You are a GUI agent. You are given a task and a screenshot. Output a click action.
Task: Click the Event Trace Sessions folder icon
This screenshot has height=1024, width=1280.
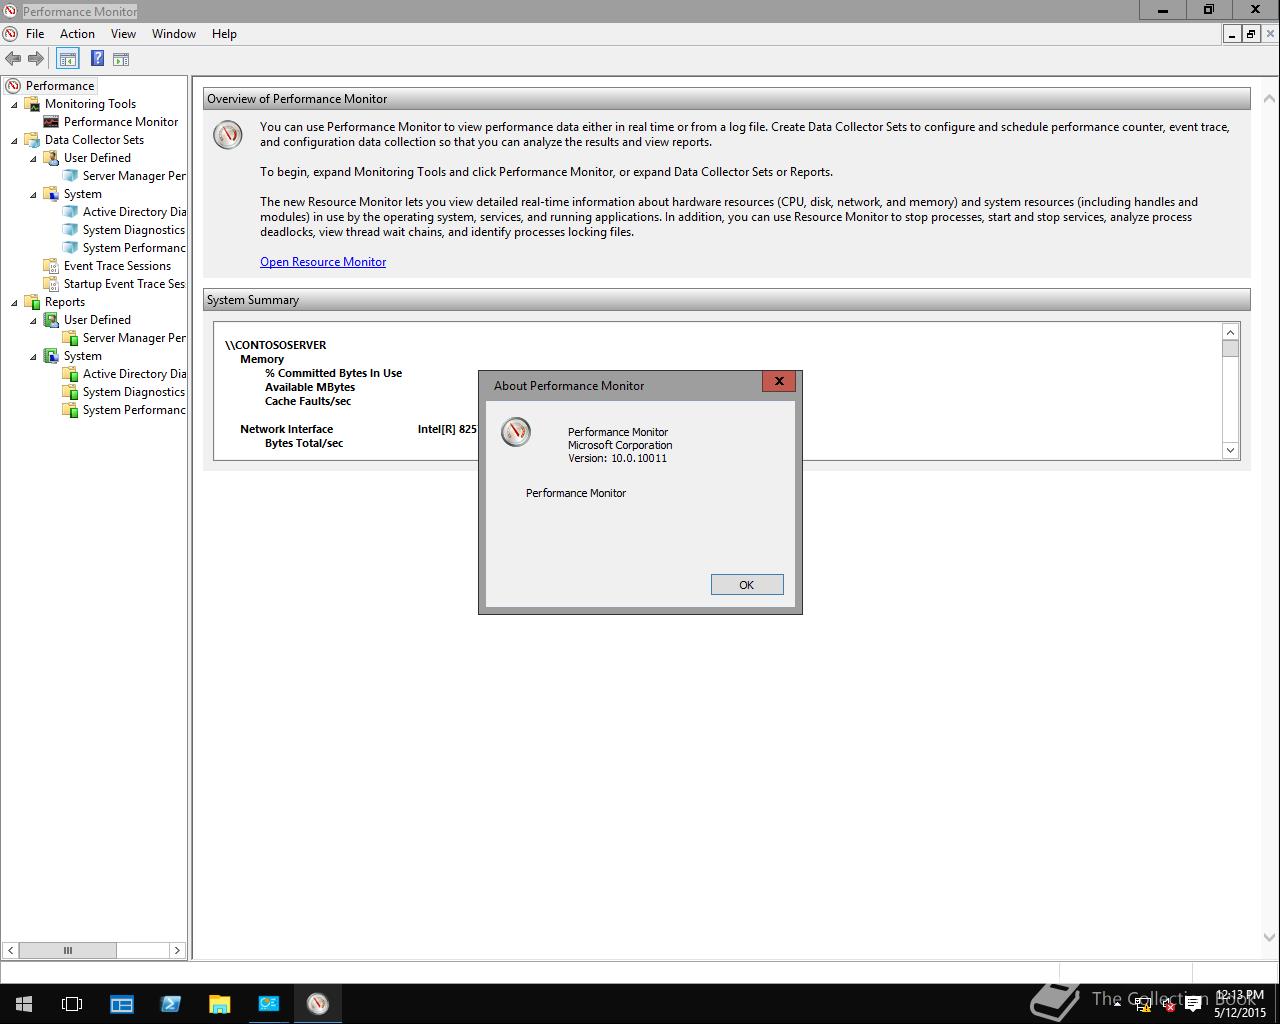(51, 266)
